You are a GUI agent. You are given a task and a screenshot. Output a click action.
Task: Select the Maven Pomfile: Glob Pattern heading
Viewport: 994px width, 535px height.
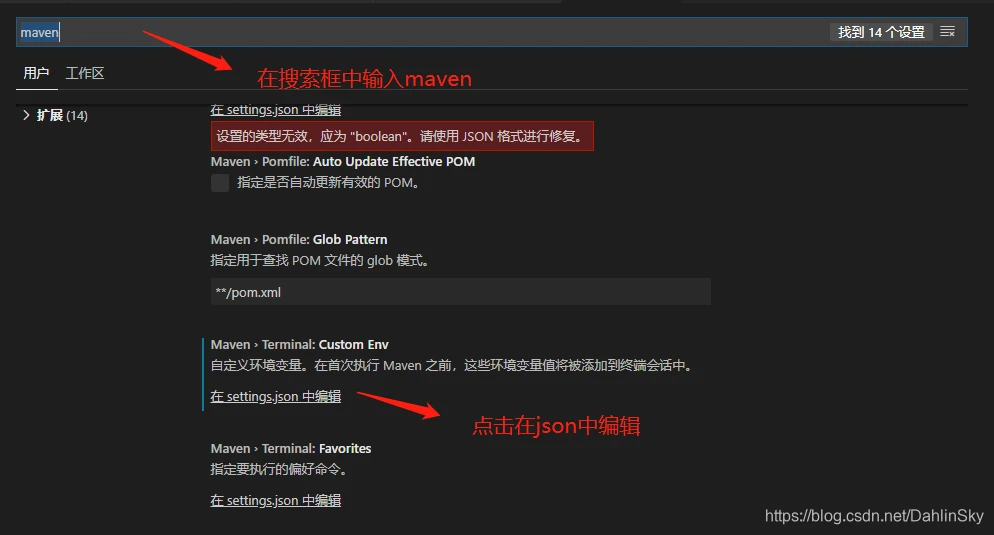pos(299,240)
